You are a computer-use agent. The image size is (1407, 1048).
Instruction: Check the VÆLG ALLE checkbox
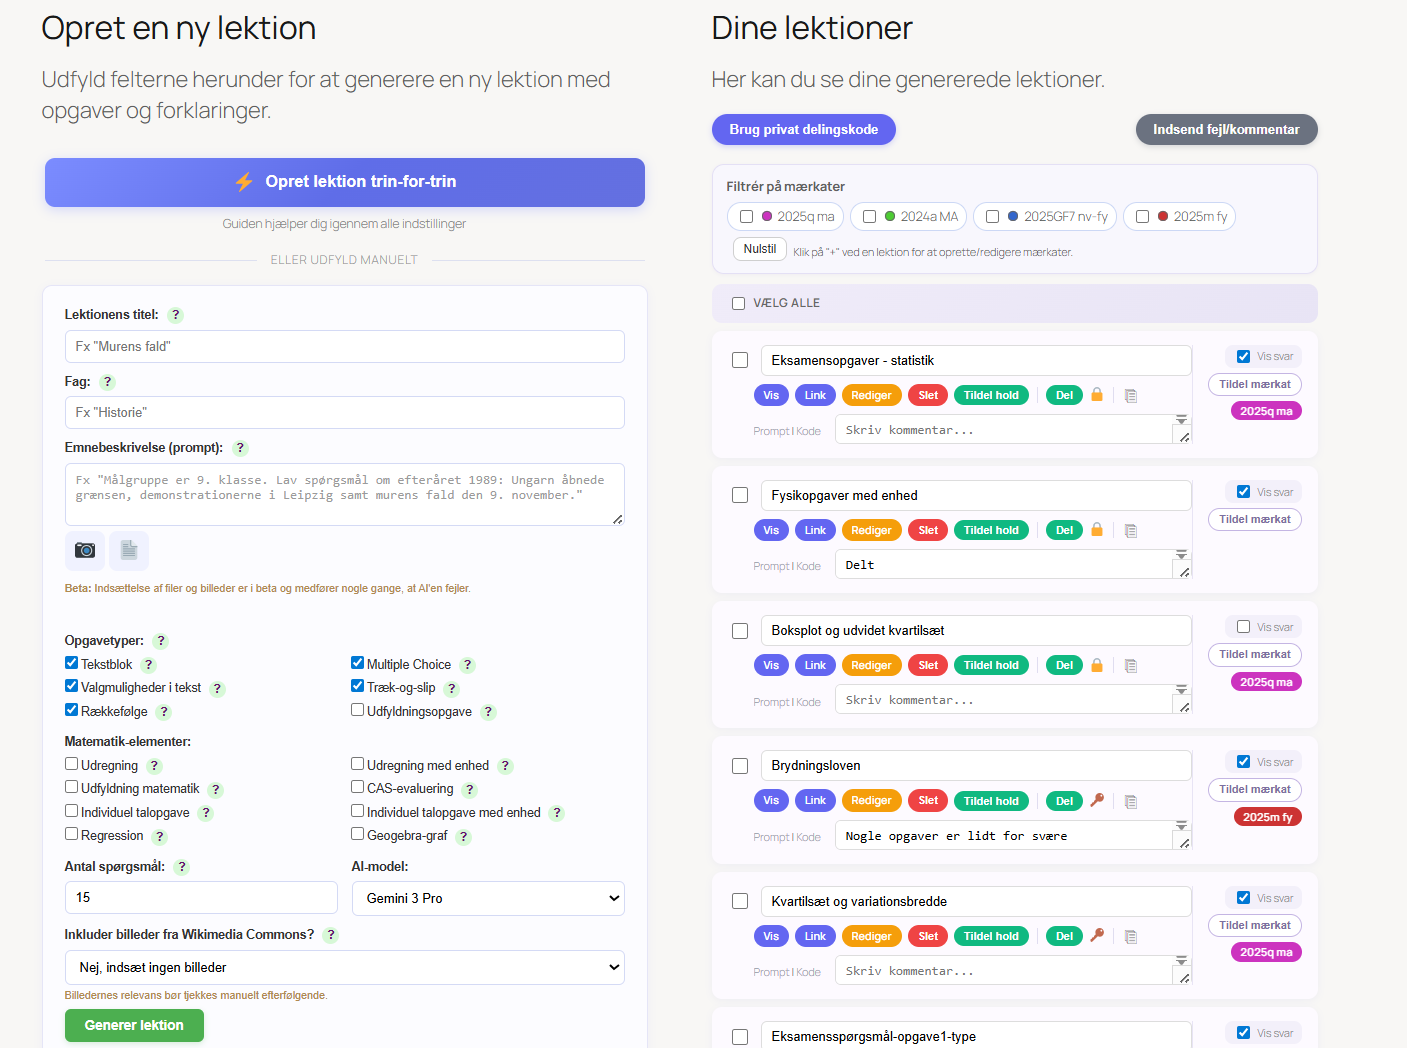(739, 303)
